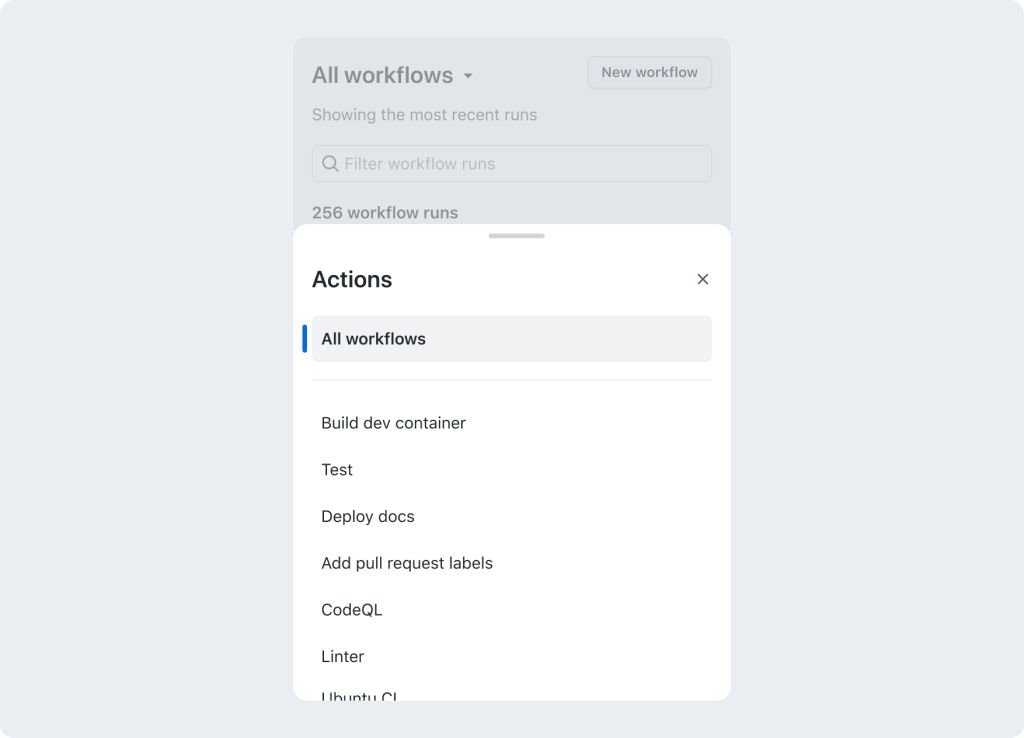
Task: Choose the Linter workflow
Action: point(342,657)
